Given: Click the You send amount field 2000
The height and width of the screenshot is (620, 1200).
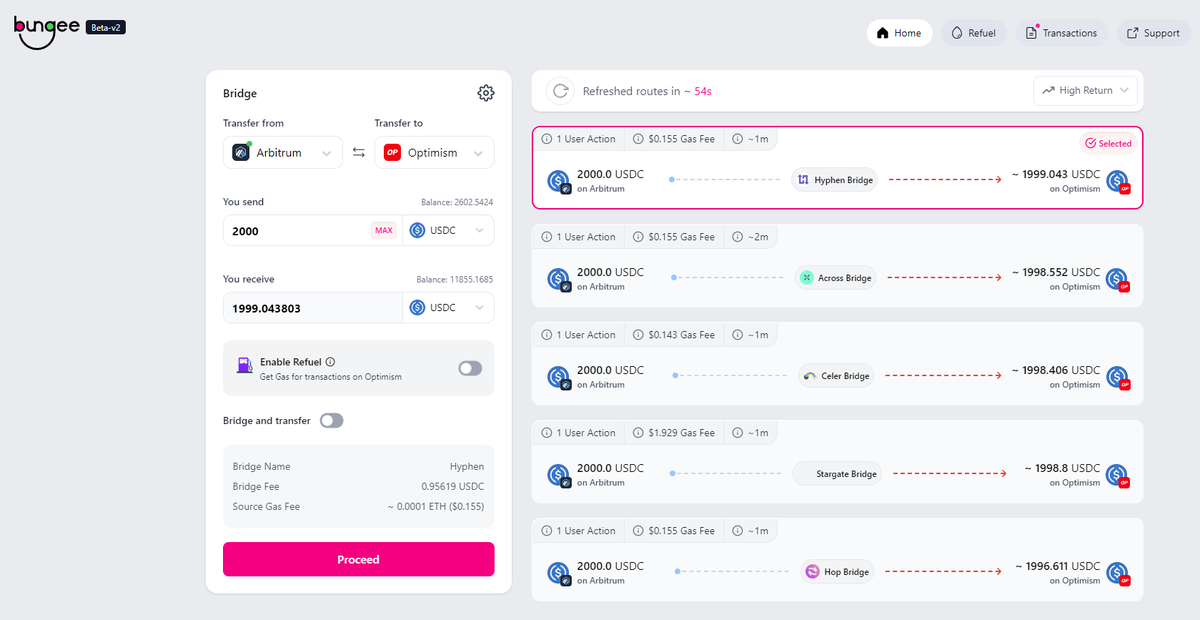Looking at the screenshot, I should point(297,230).
